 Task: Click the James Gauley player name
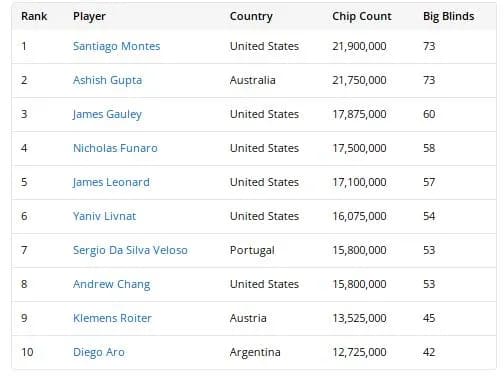click(107, 114)
